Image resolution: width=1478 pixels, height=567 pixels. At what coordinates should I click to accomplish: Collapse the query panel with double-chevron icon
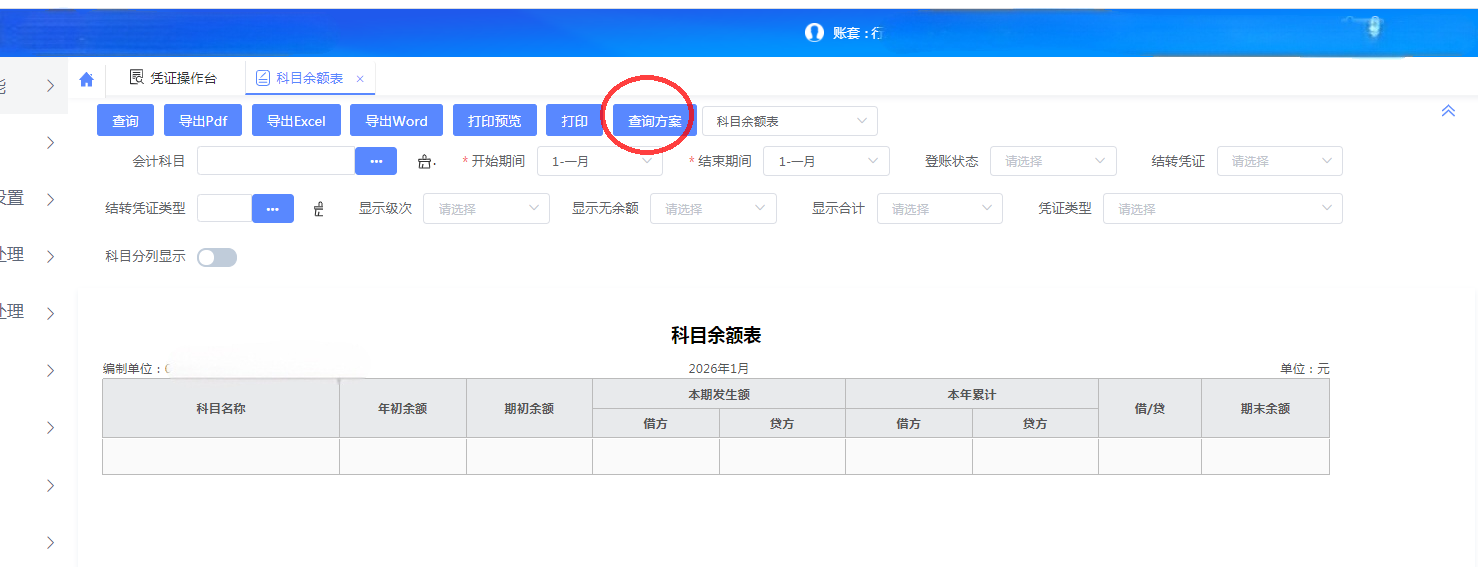pyautogui.click(x=1447, y=111)
